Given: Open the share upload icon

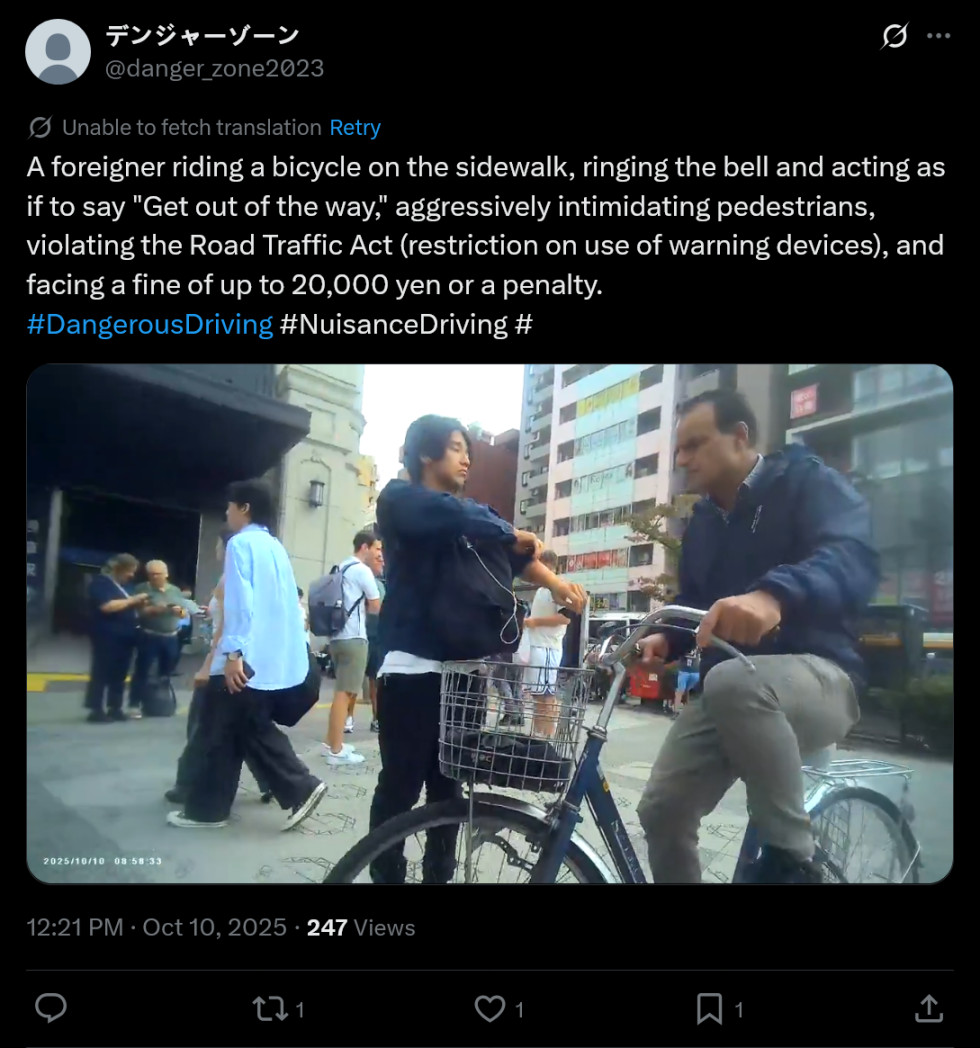Looking at the screenshot, I should coord(929,1008).
